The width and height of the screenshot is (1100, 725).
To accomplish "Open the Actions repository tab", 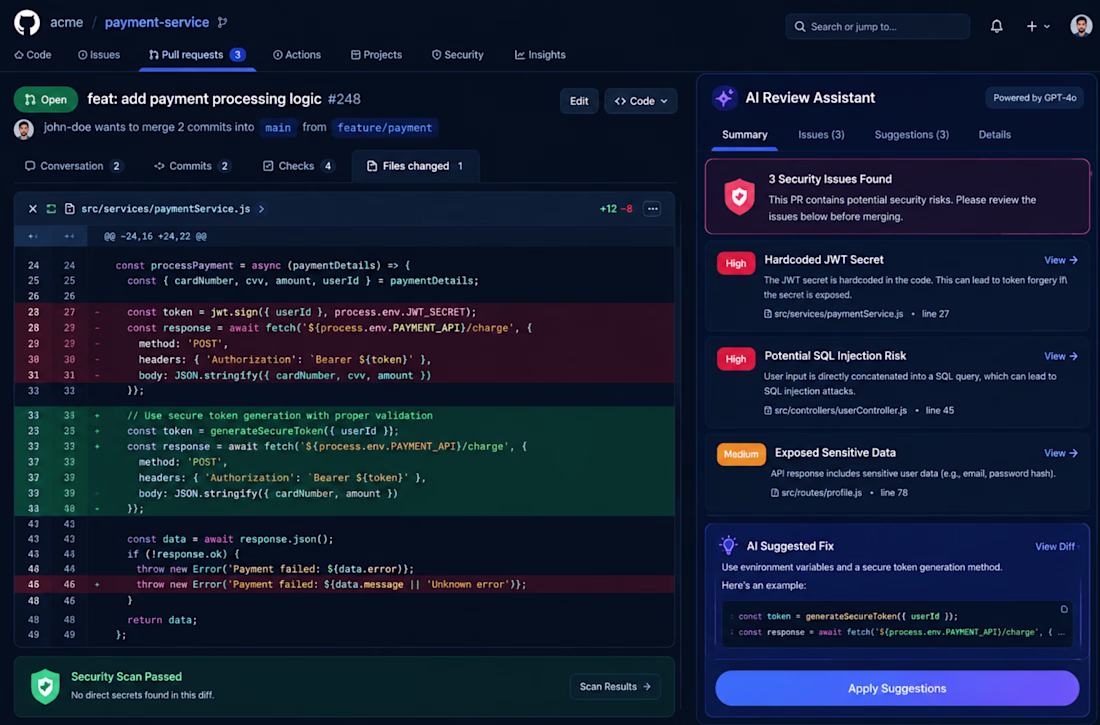I will [x=297, y=55].
